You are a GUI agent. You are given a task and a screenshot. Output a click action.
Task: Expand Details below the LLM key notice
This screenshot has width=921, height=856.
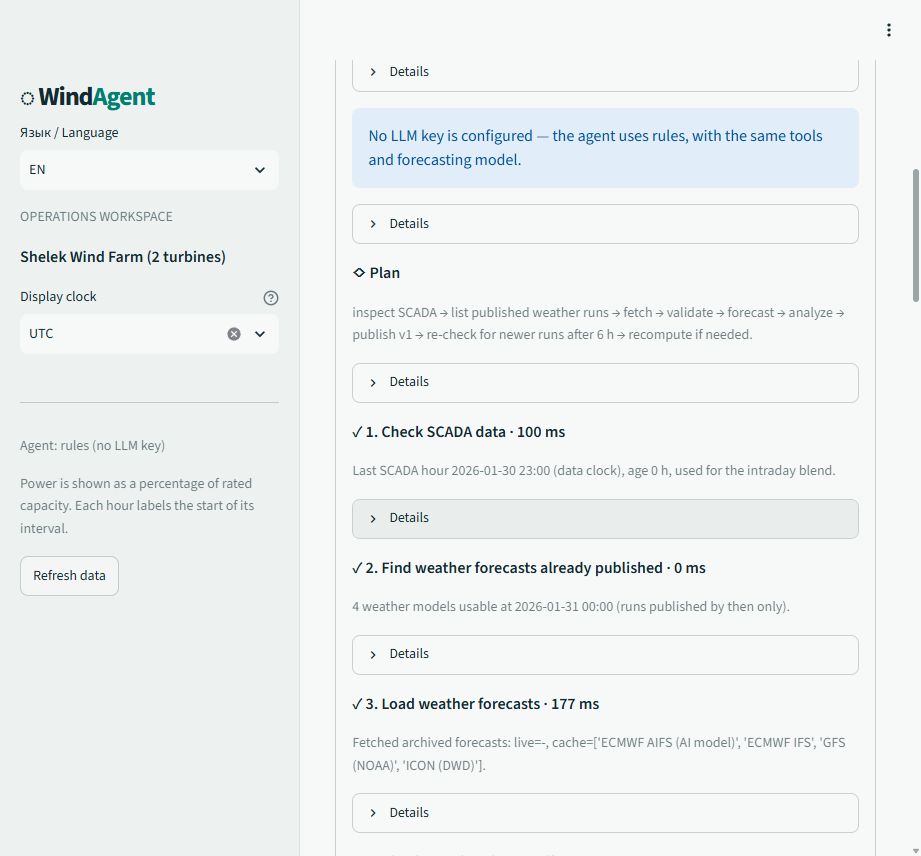605,224
